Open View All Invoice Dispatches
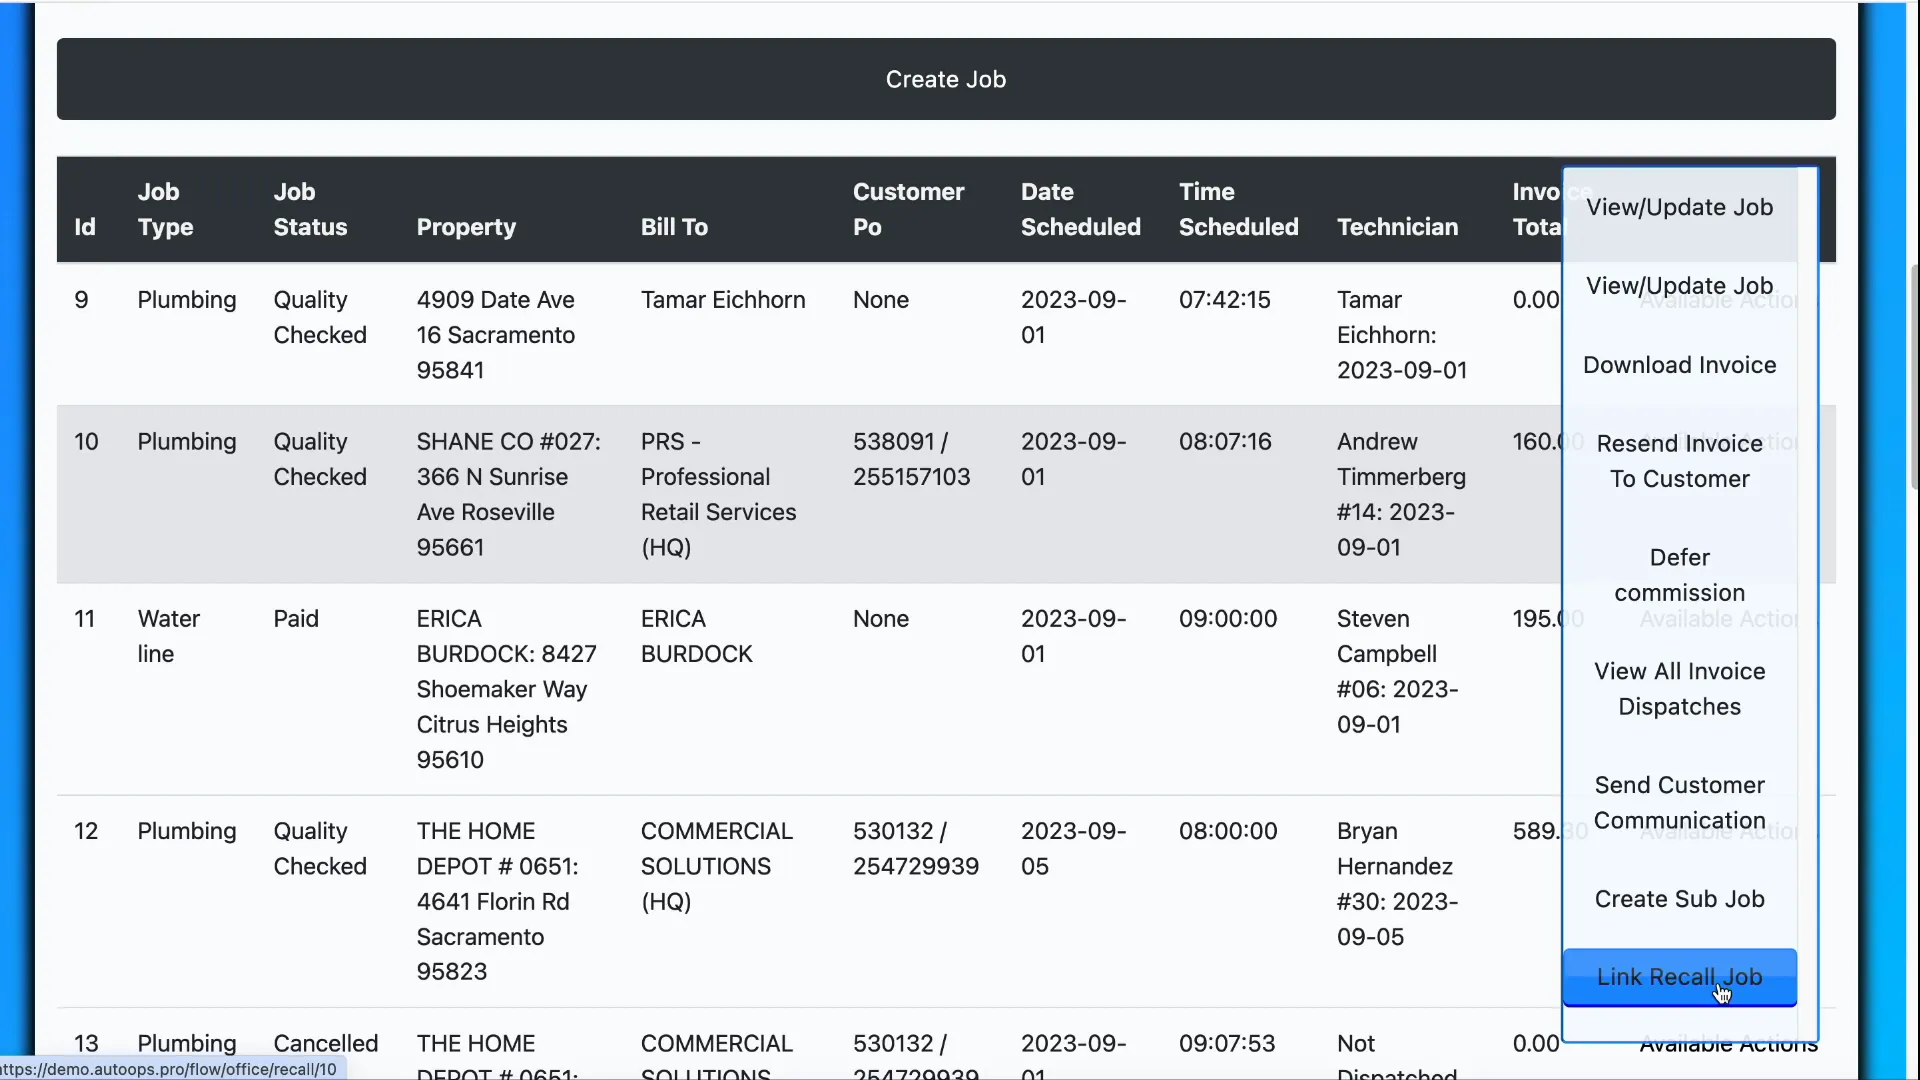 coord(1679,689)
